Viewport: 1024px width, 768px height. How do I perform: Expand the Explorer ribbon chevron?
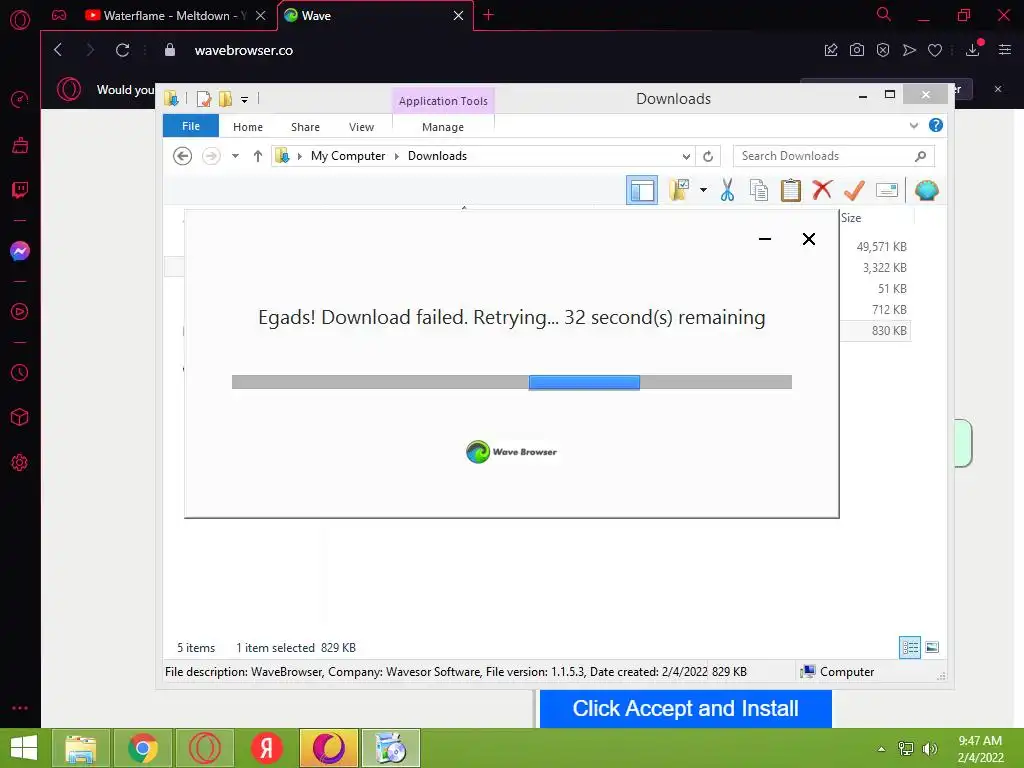(x=914, y=125)
